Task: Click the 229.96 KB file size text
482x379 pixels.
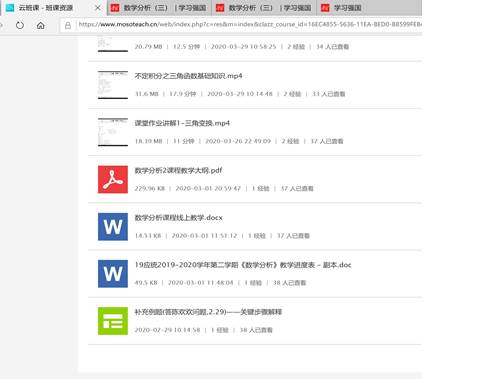Action: [x=150, y=188]
